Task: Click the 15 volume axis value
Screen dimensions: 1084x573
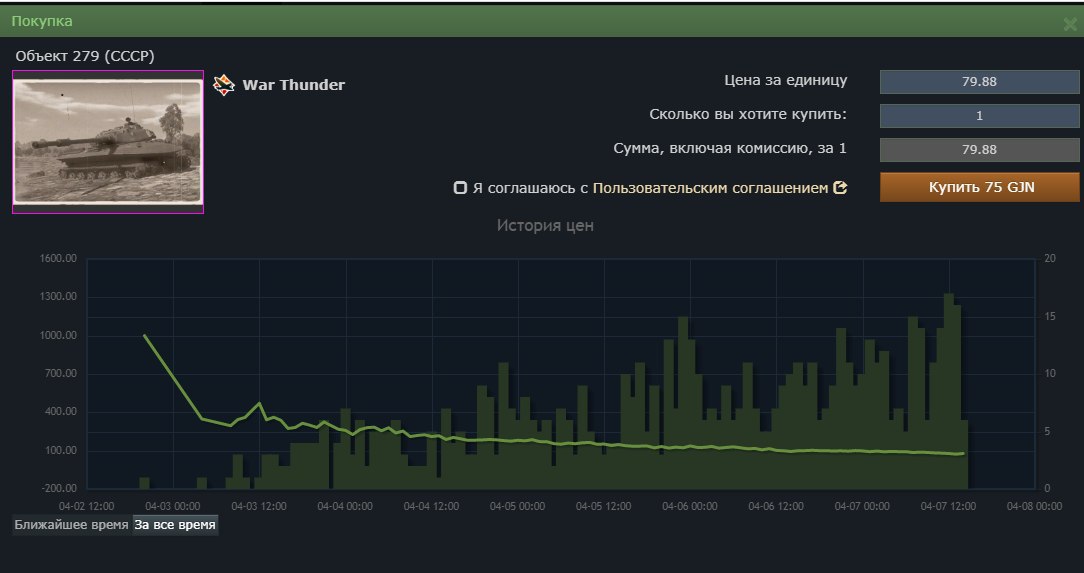Action: tap(1049, 316)
